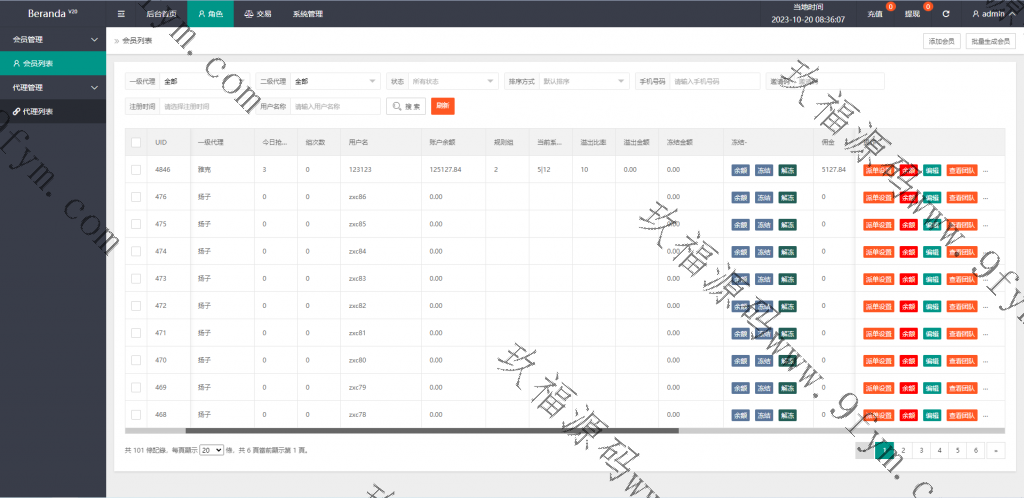
Task: Select 会员列表 user icon in sidebar
Action: 16,63
